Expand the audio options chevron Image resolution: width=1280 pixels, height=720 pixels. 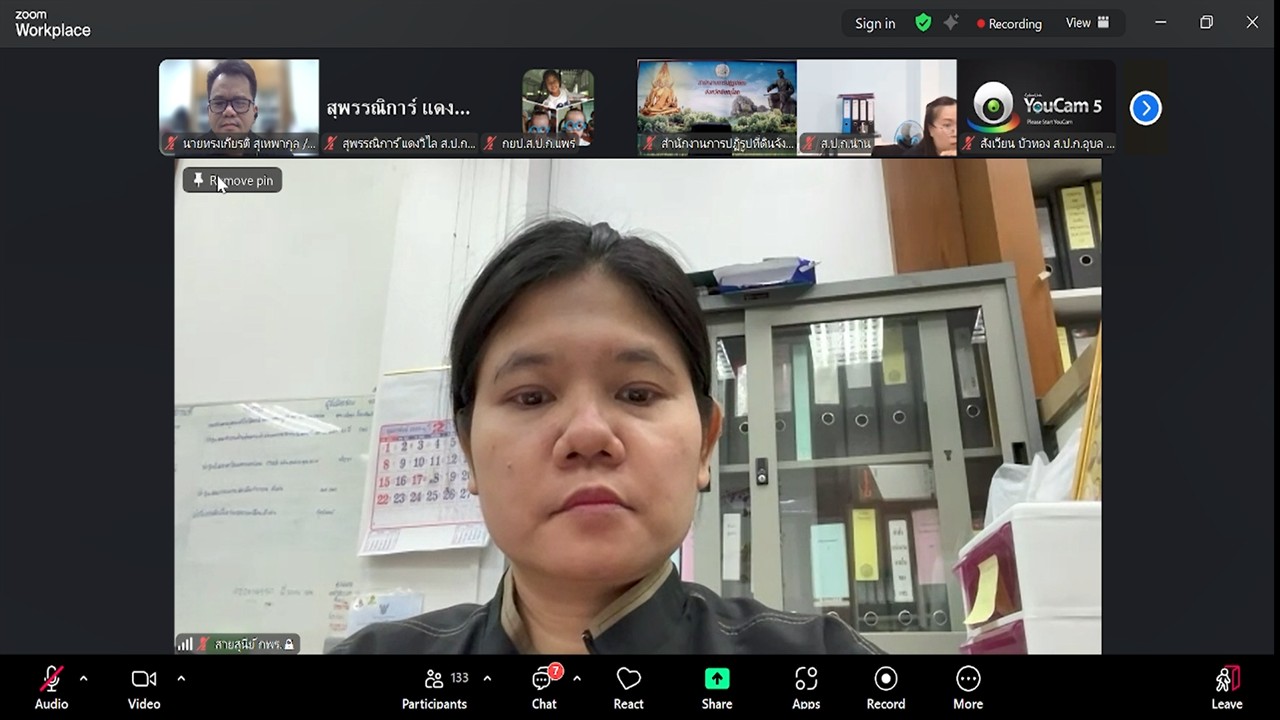coord(83,679)
